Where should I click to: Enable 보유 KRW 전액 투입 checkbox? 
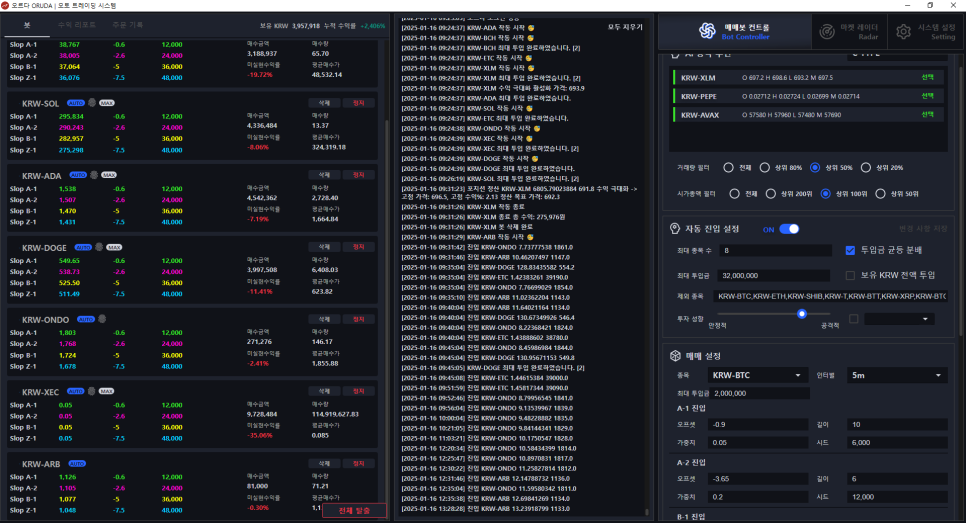point(850,274)
